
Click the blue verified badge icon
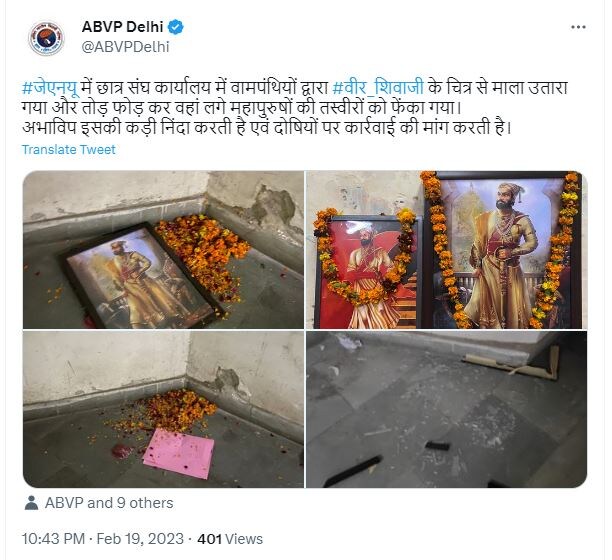176,27
